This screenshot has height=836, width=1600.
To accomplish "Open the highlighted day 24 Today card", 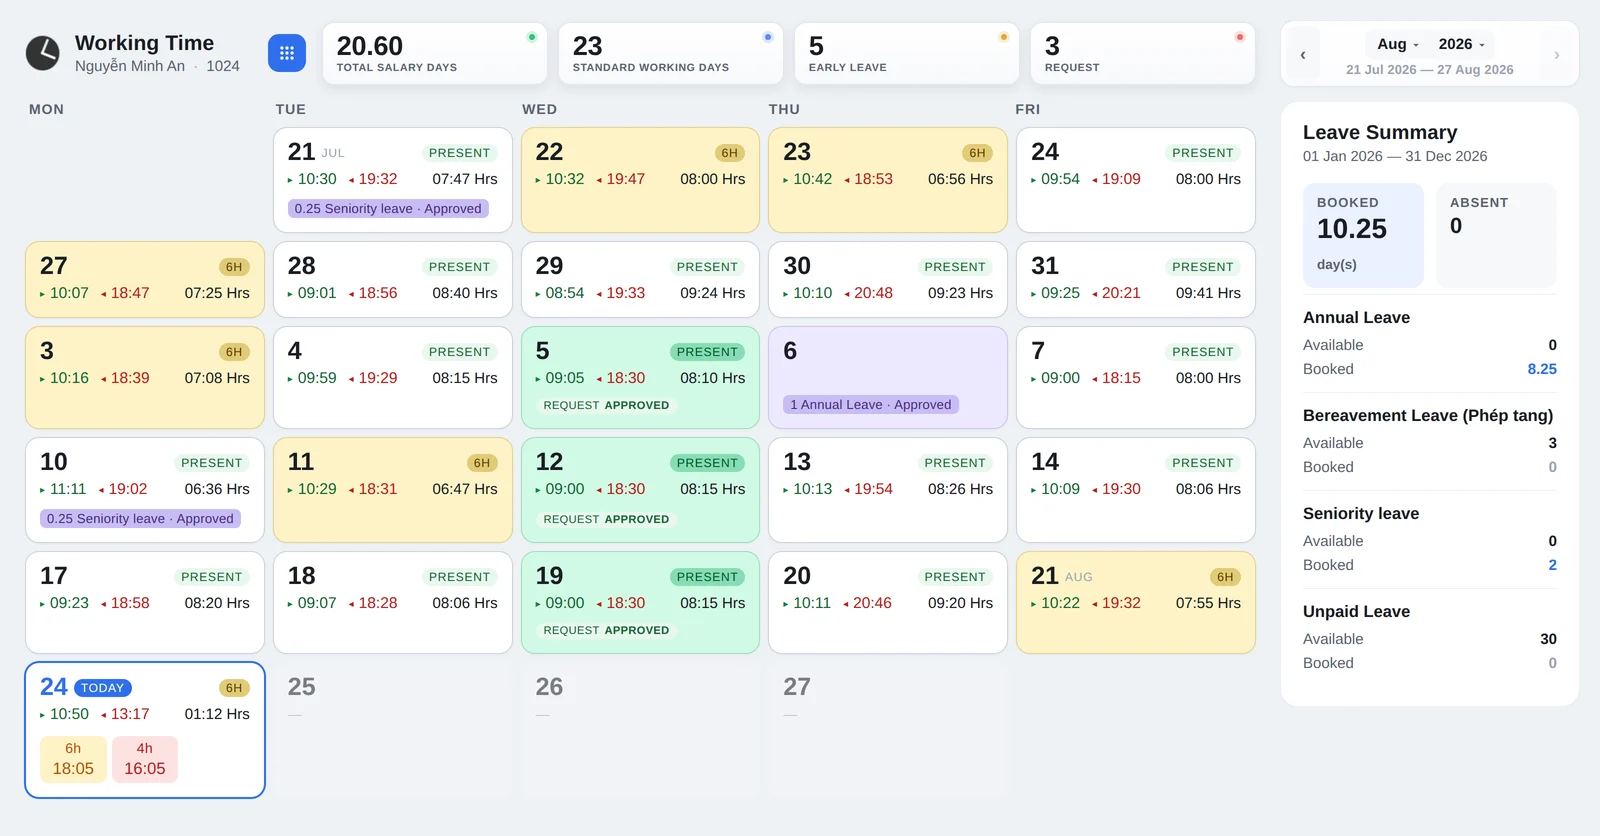I will 145,730.
